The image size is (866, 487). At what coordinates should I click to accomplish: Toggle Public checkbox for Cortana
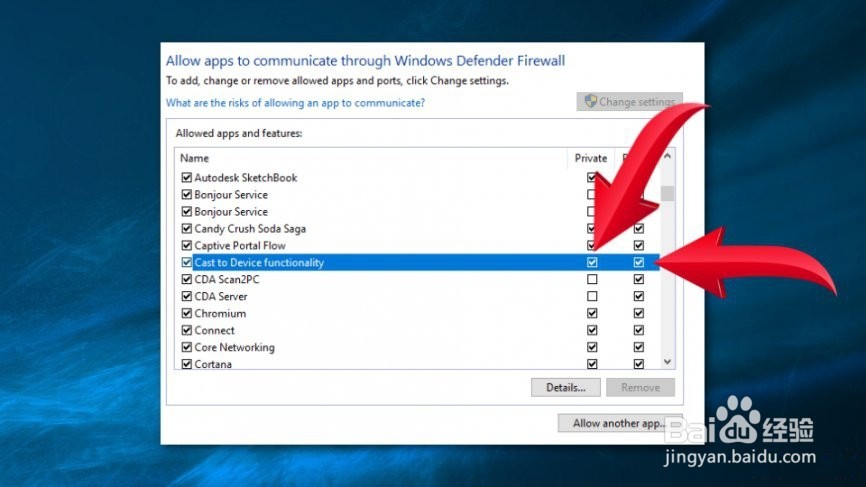coord(638,364)
